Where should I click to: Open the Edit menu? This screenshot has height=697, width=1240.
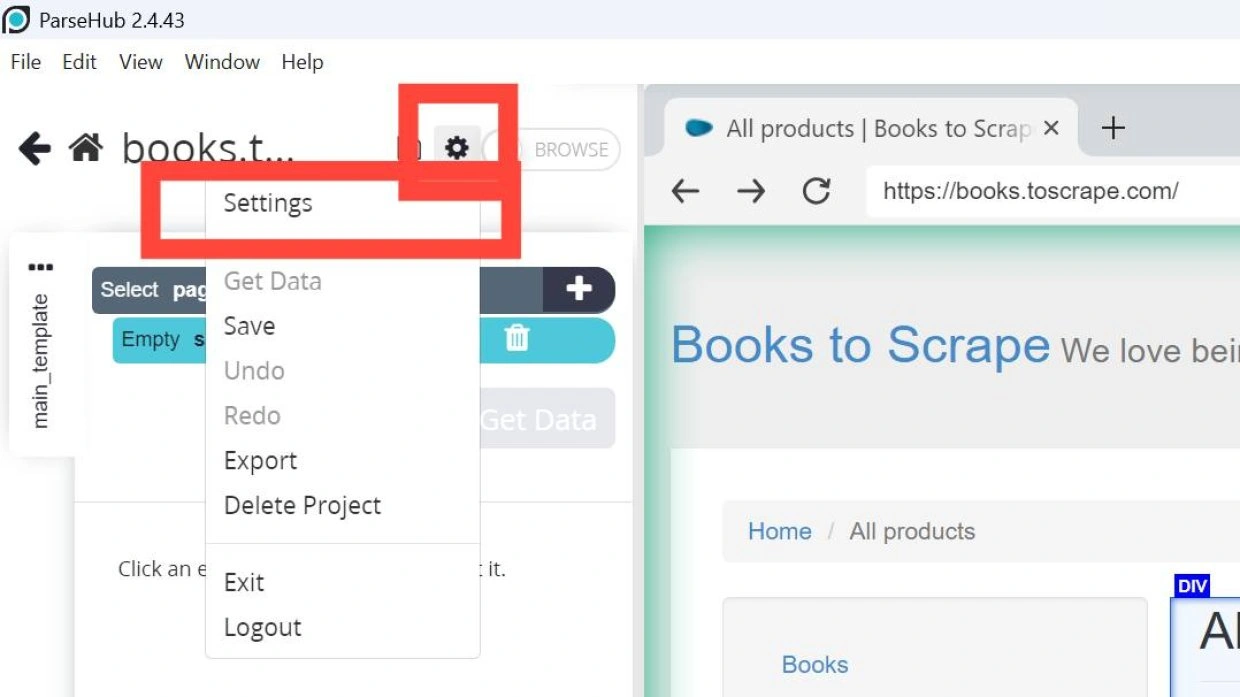pyautogui.click(x=80, y=62)
